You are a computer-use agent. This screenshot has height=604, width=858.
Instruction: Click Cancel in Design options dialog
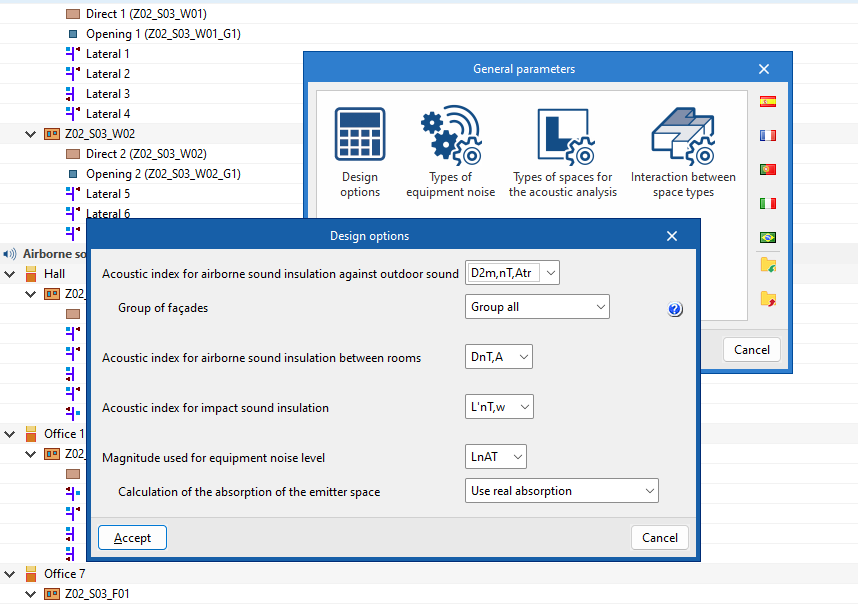(x=659, y=538)
